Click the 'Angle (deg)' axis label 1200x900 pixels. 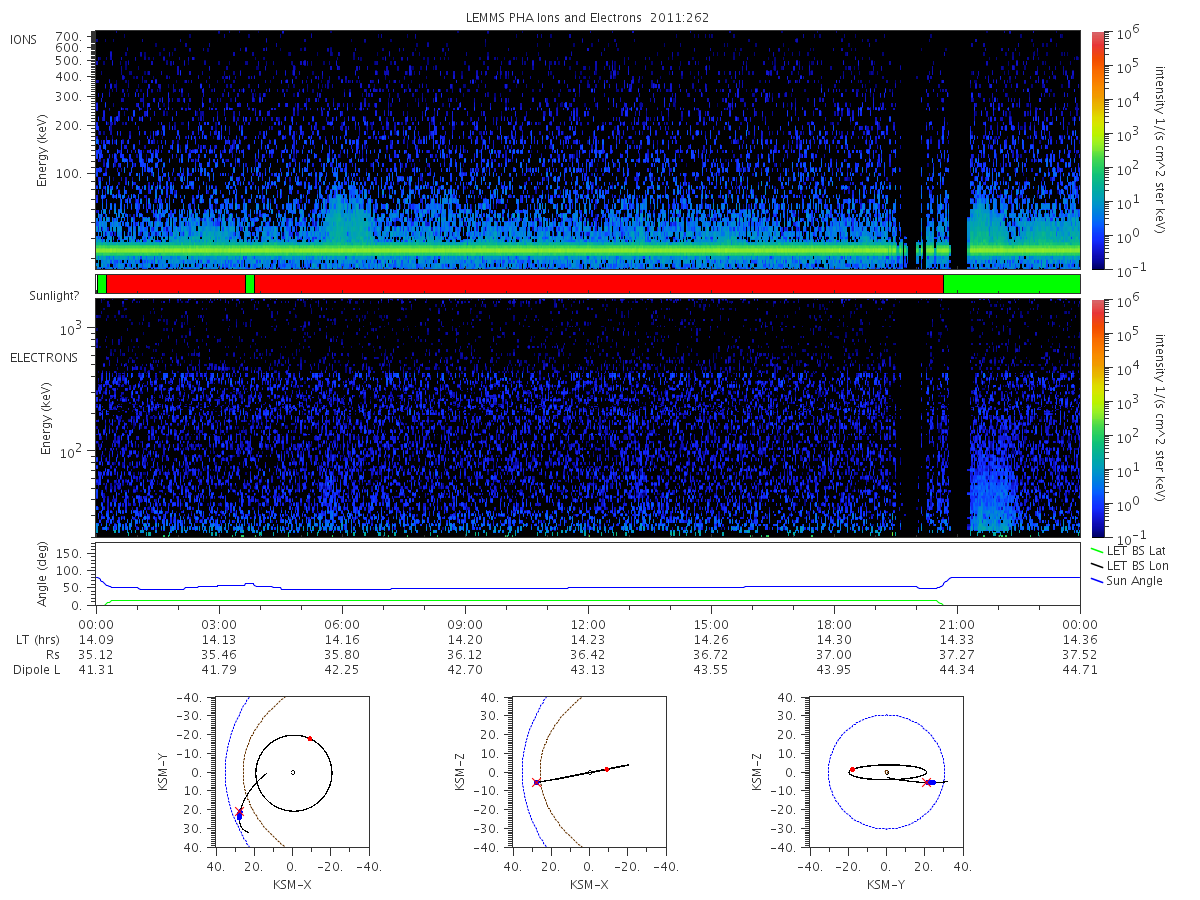pyautogui.click(x=43, y=575)
